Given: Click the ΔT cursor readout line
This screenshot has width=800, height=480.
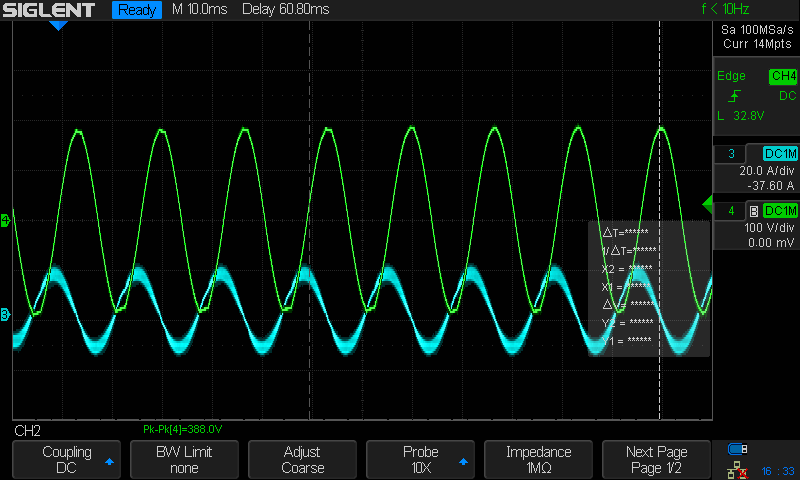Looking at the screenshot, I should 626,233.
